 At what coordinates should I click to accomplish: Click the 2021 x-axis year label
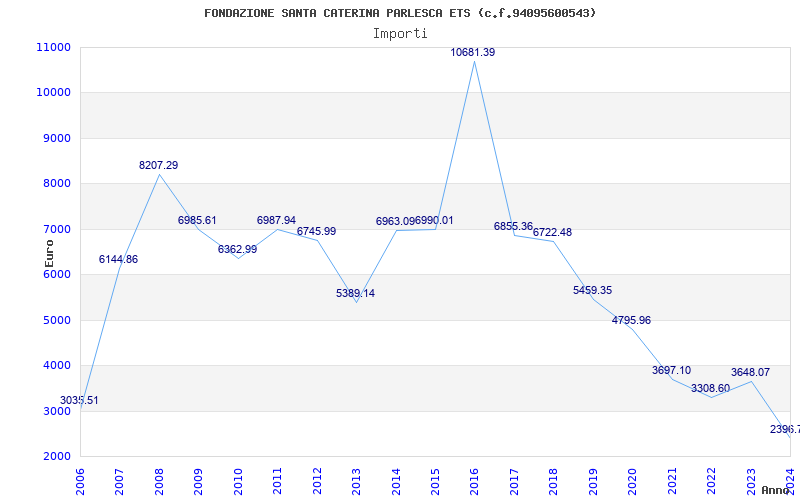pyautogui.click(x=671, y=482)
